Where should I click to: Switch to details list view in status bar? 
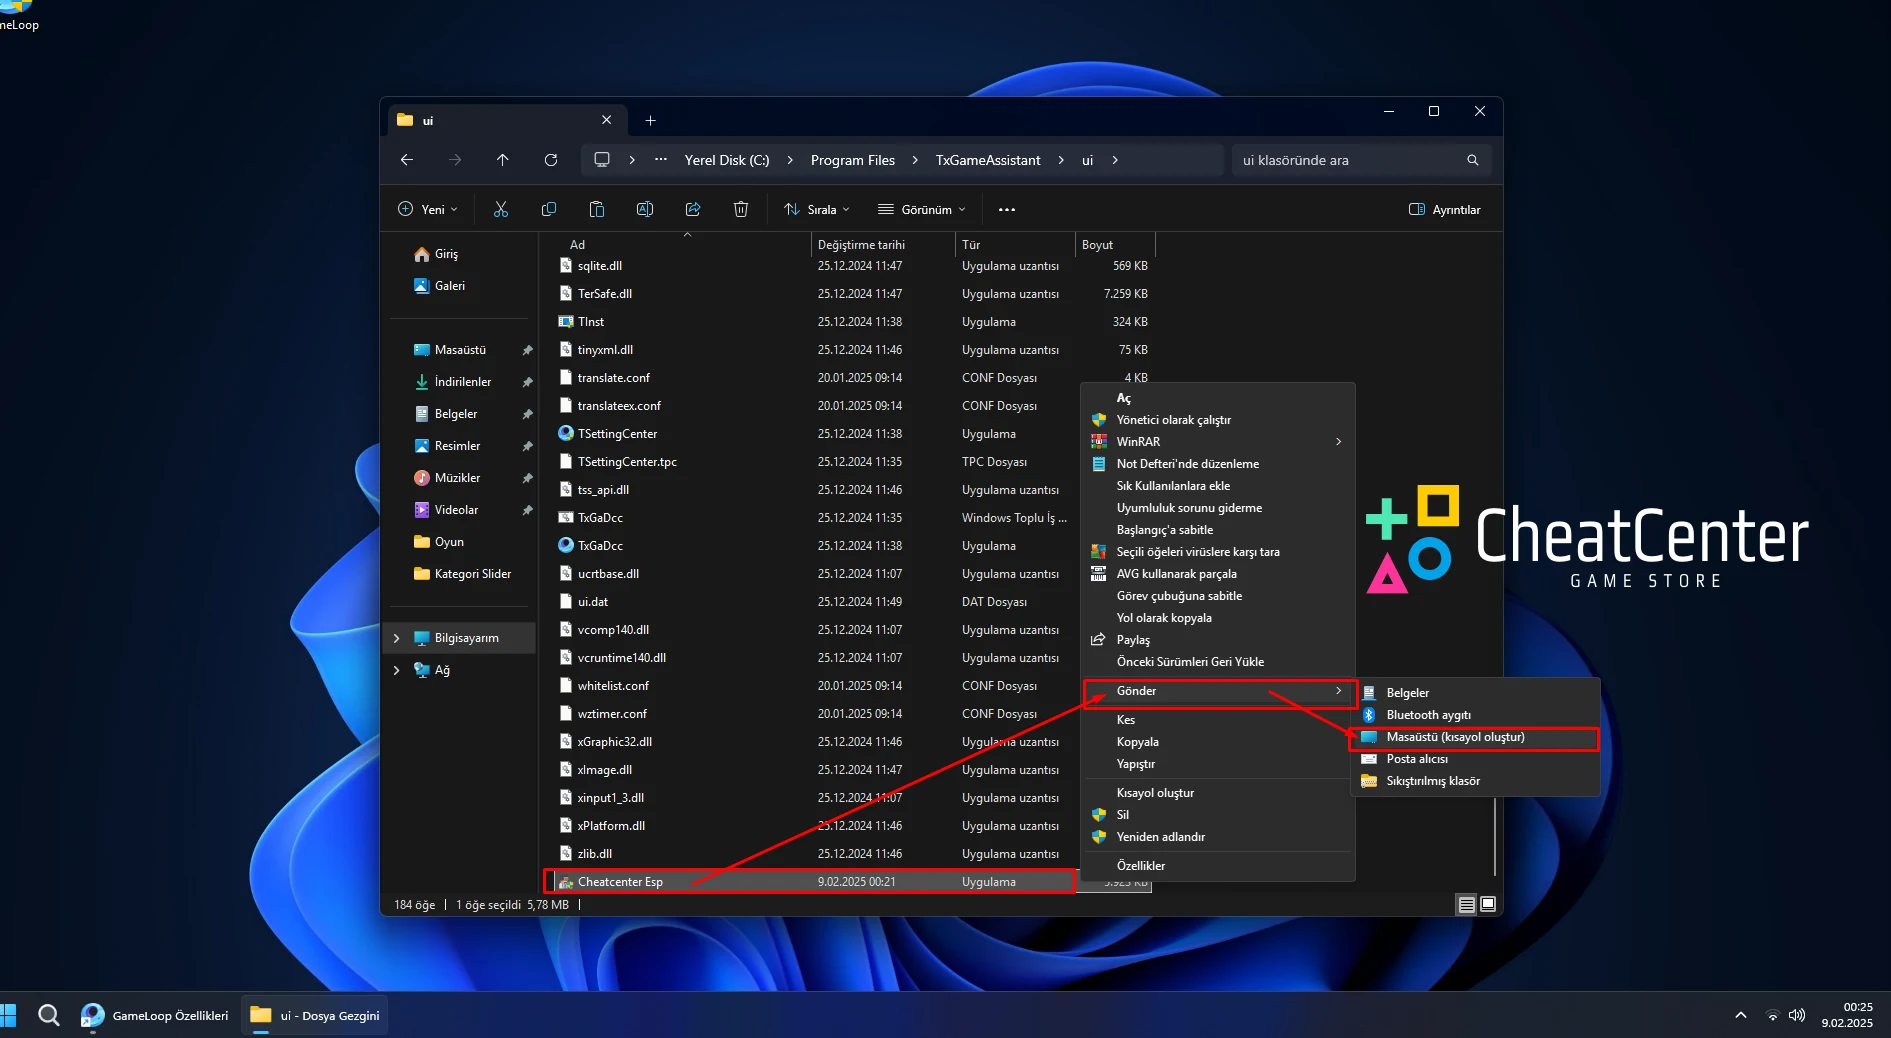[1466, 904]
